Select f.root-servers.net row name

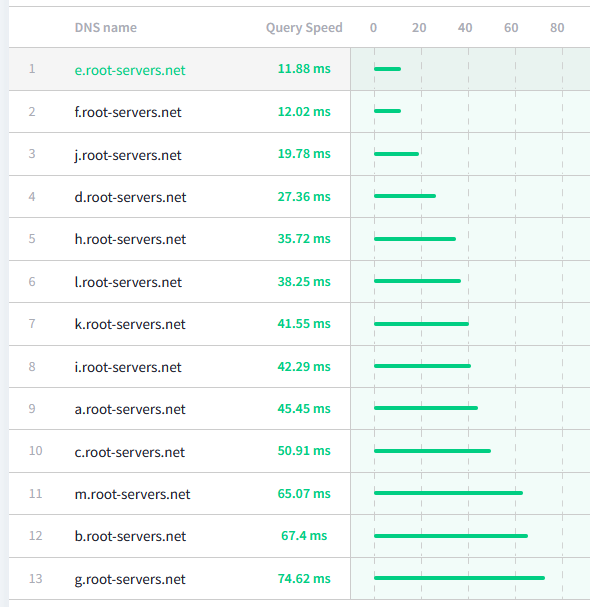[128, 112]
